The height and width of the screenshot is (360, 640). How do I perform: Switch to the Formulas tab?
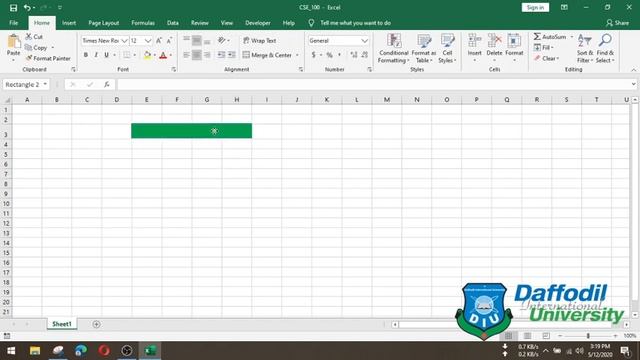(x=143, y=23)
